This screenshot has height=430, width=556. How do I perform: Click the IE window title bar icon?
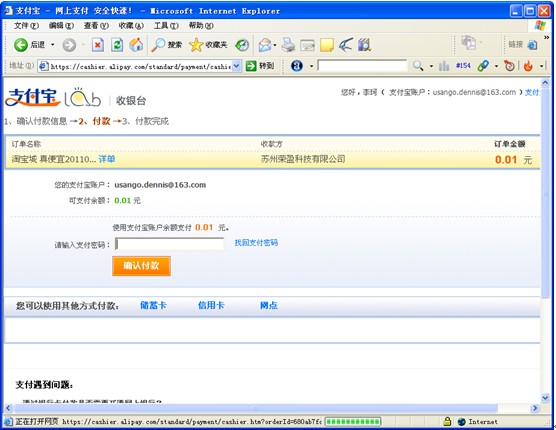coord(9,11)
